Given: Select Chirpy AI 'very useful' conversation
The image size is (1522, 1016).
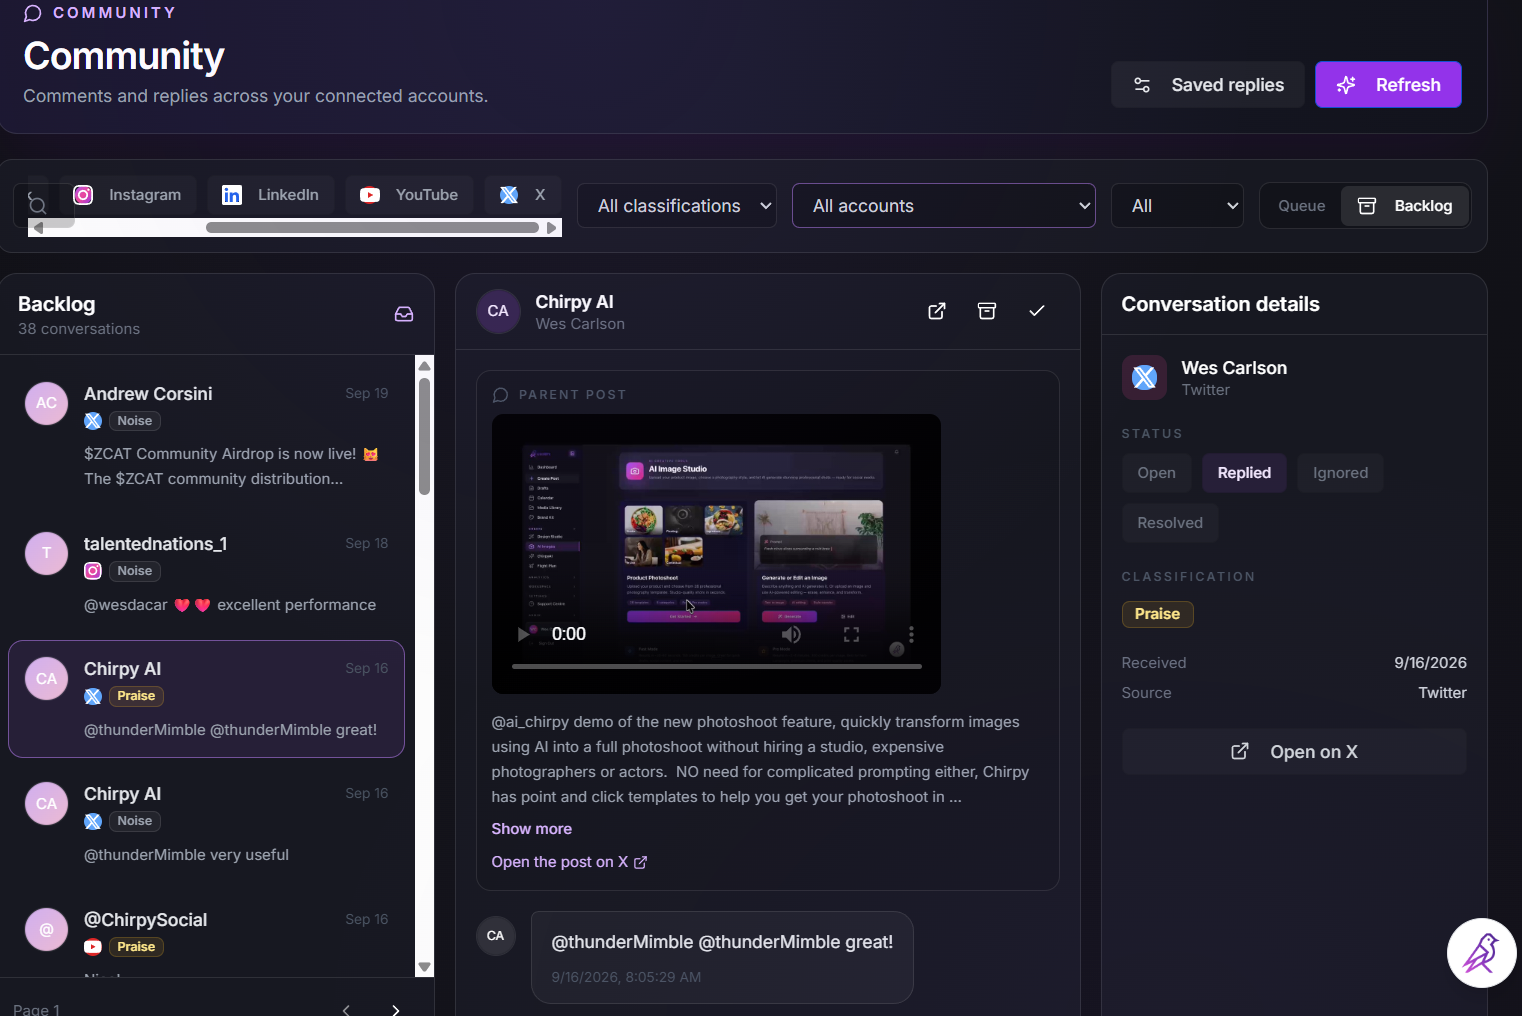Looking at the screenshot, I should [207, 824].
